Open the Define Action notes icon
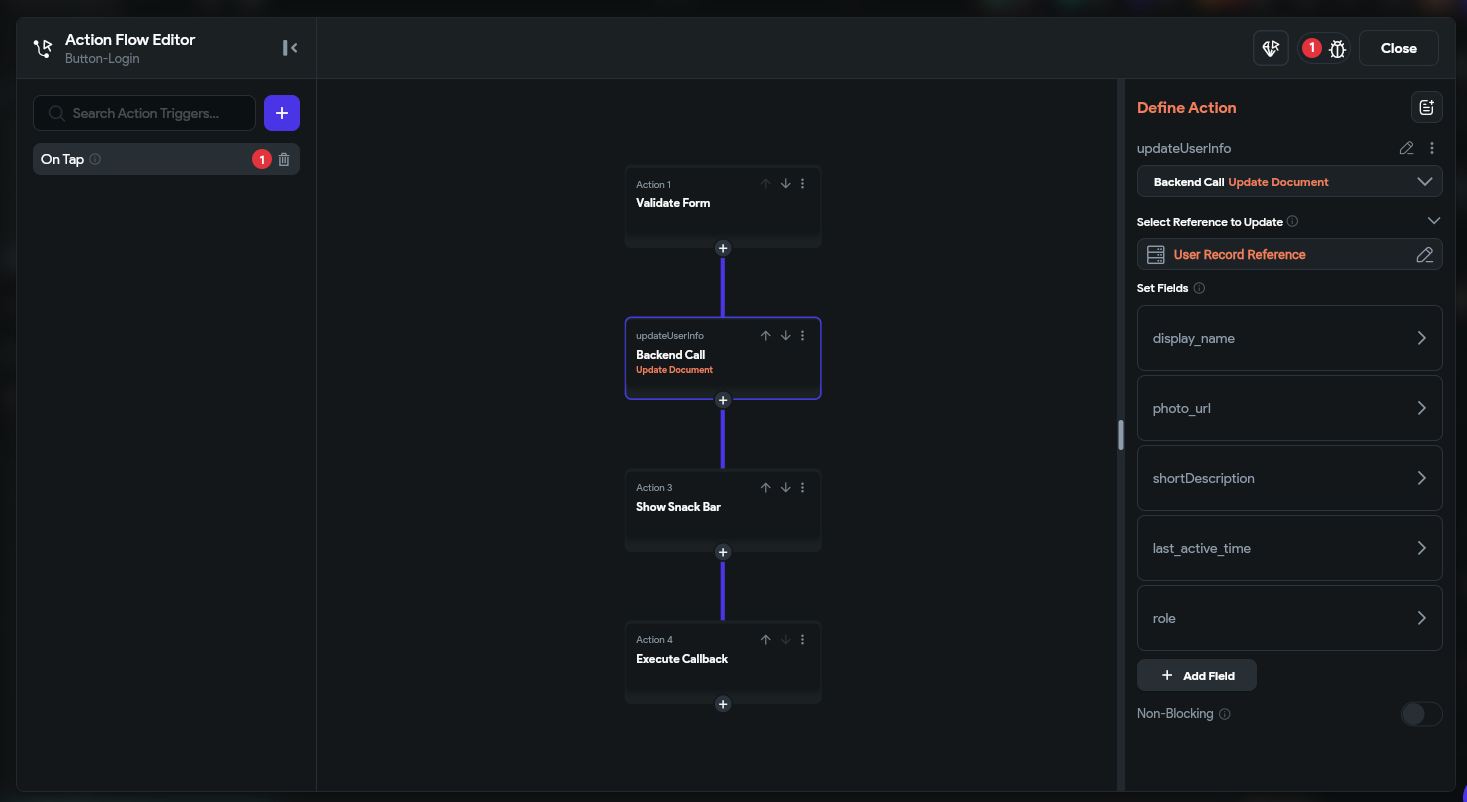Screen dimensions: 1467x802 (x=1426, y=108)
